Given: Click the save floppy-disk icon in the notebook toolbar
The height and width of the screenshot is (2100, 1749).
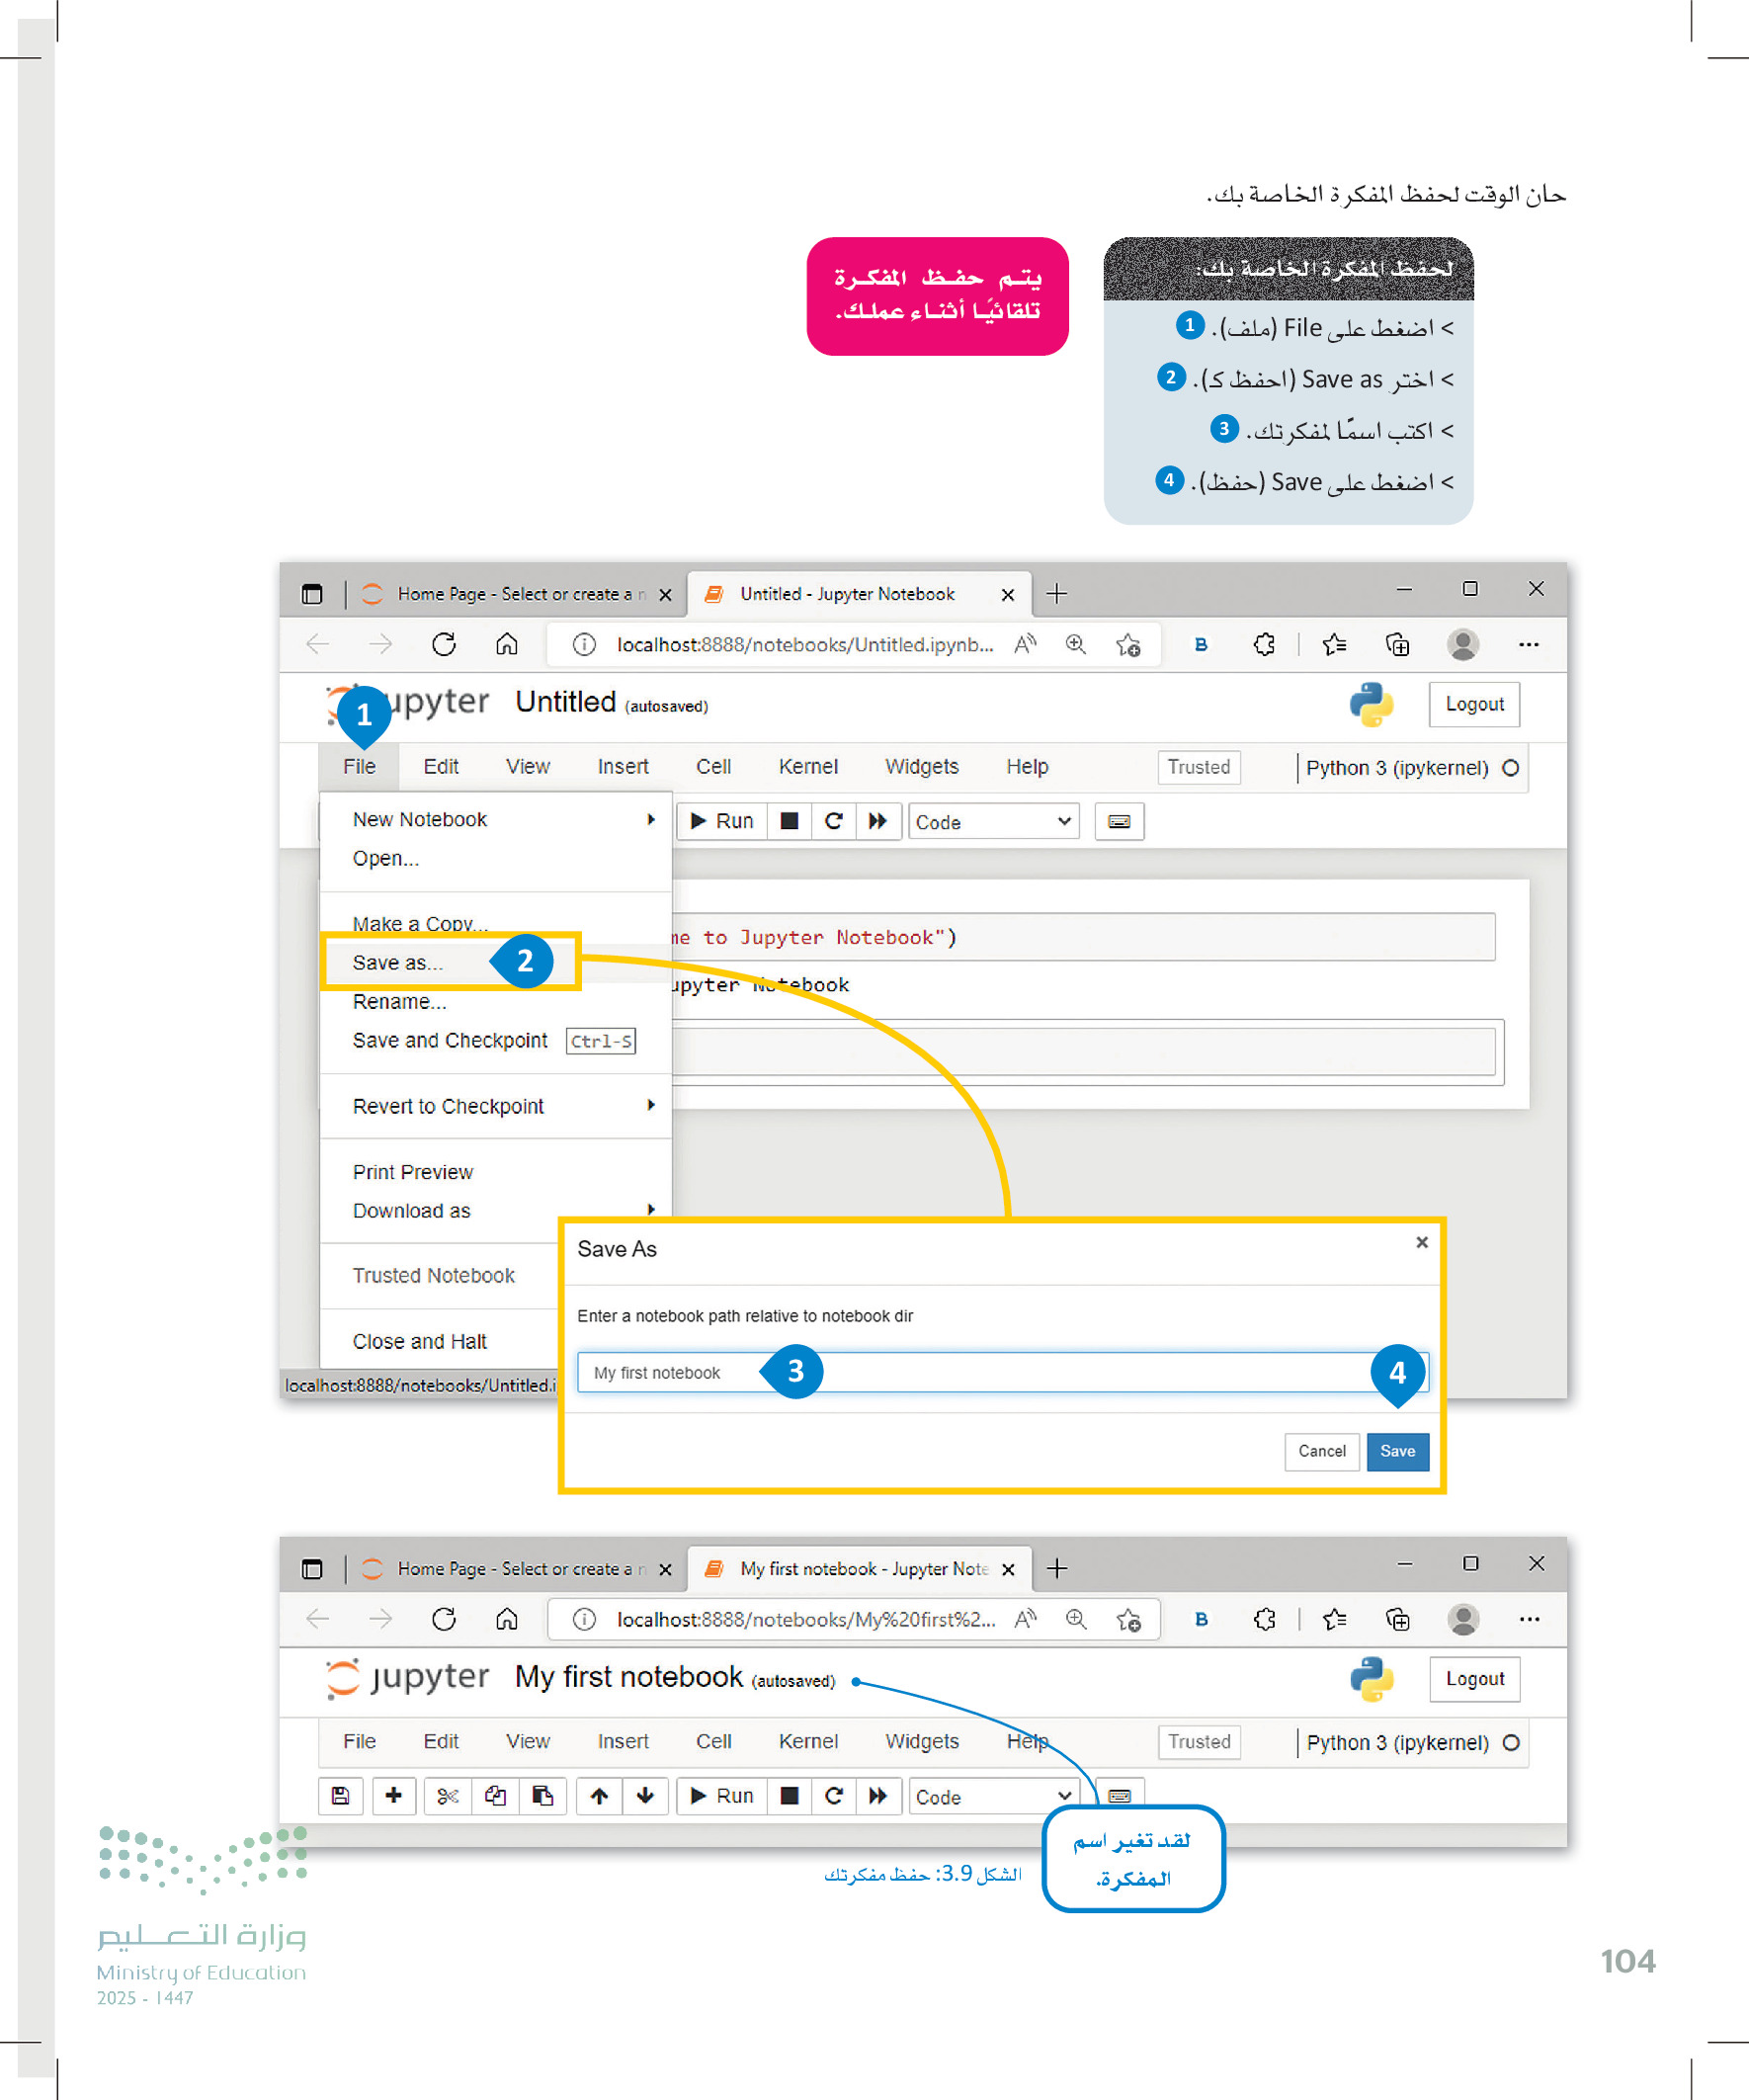Looking at the screenshot, I should 340,1796.
